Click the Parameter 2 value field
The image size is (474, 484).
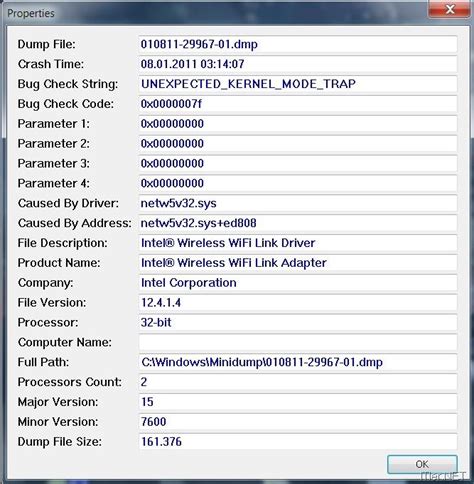coord(298,144)
